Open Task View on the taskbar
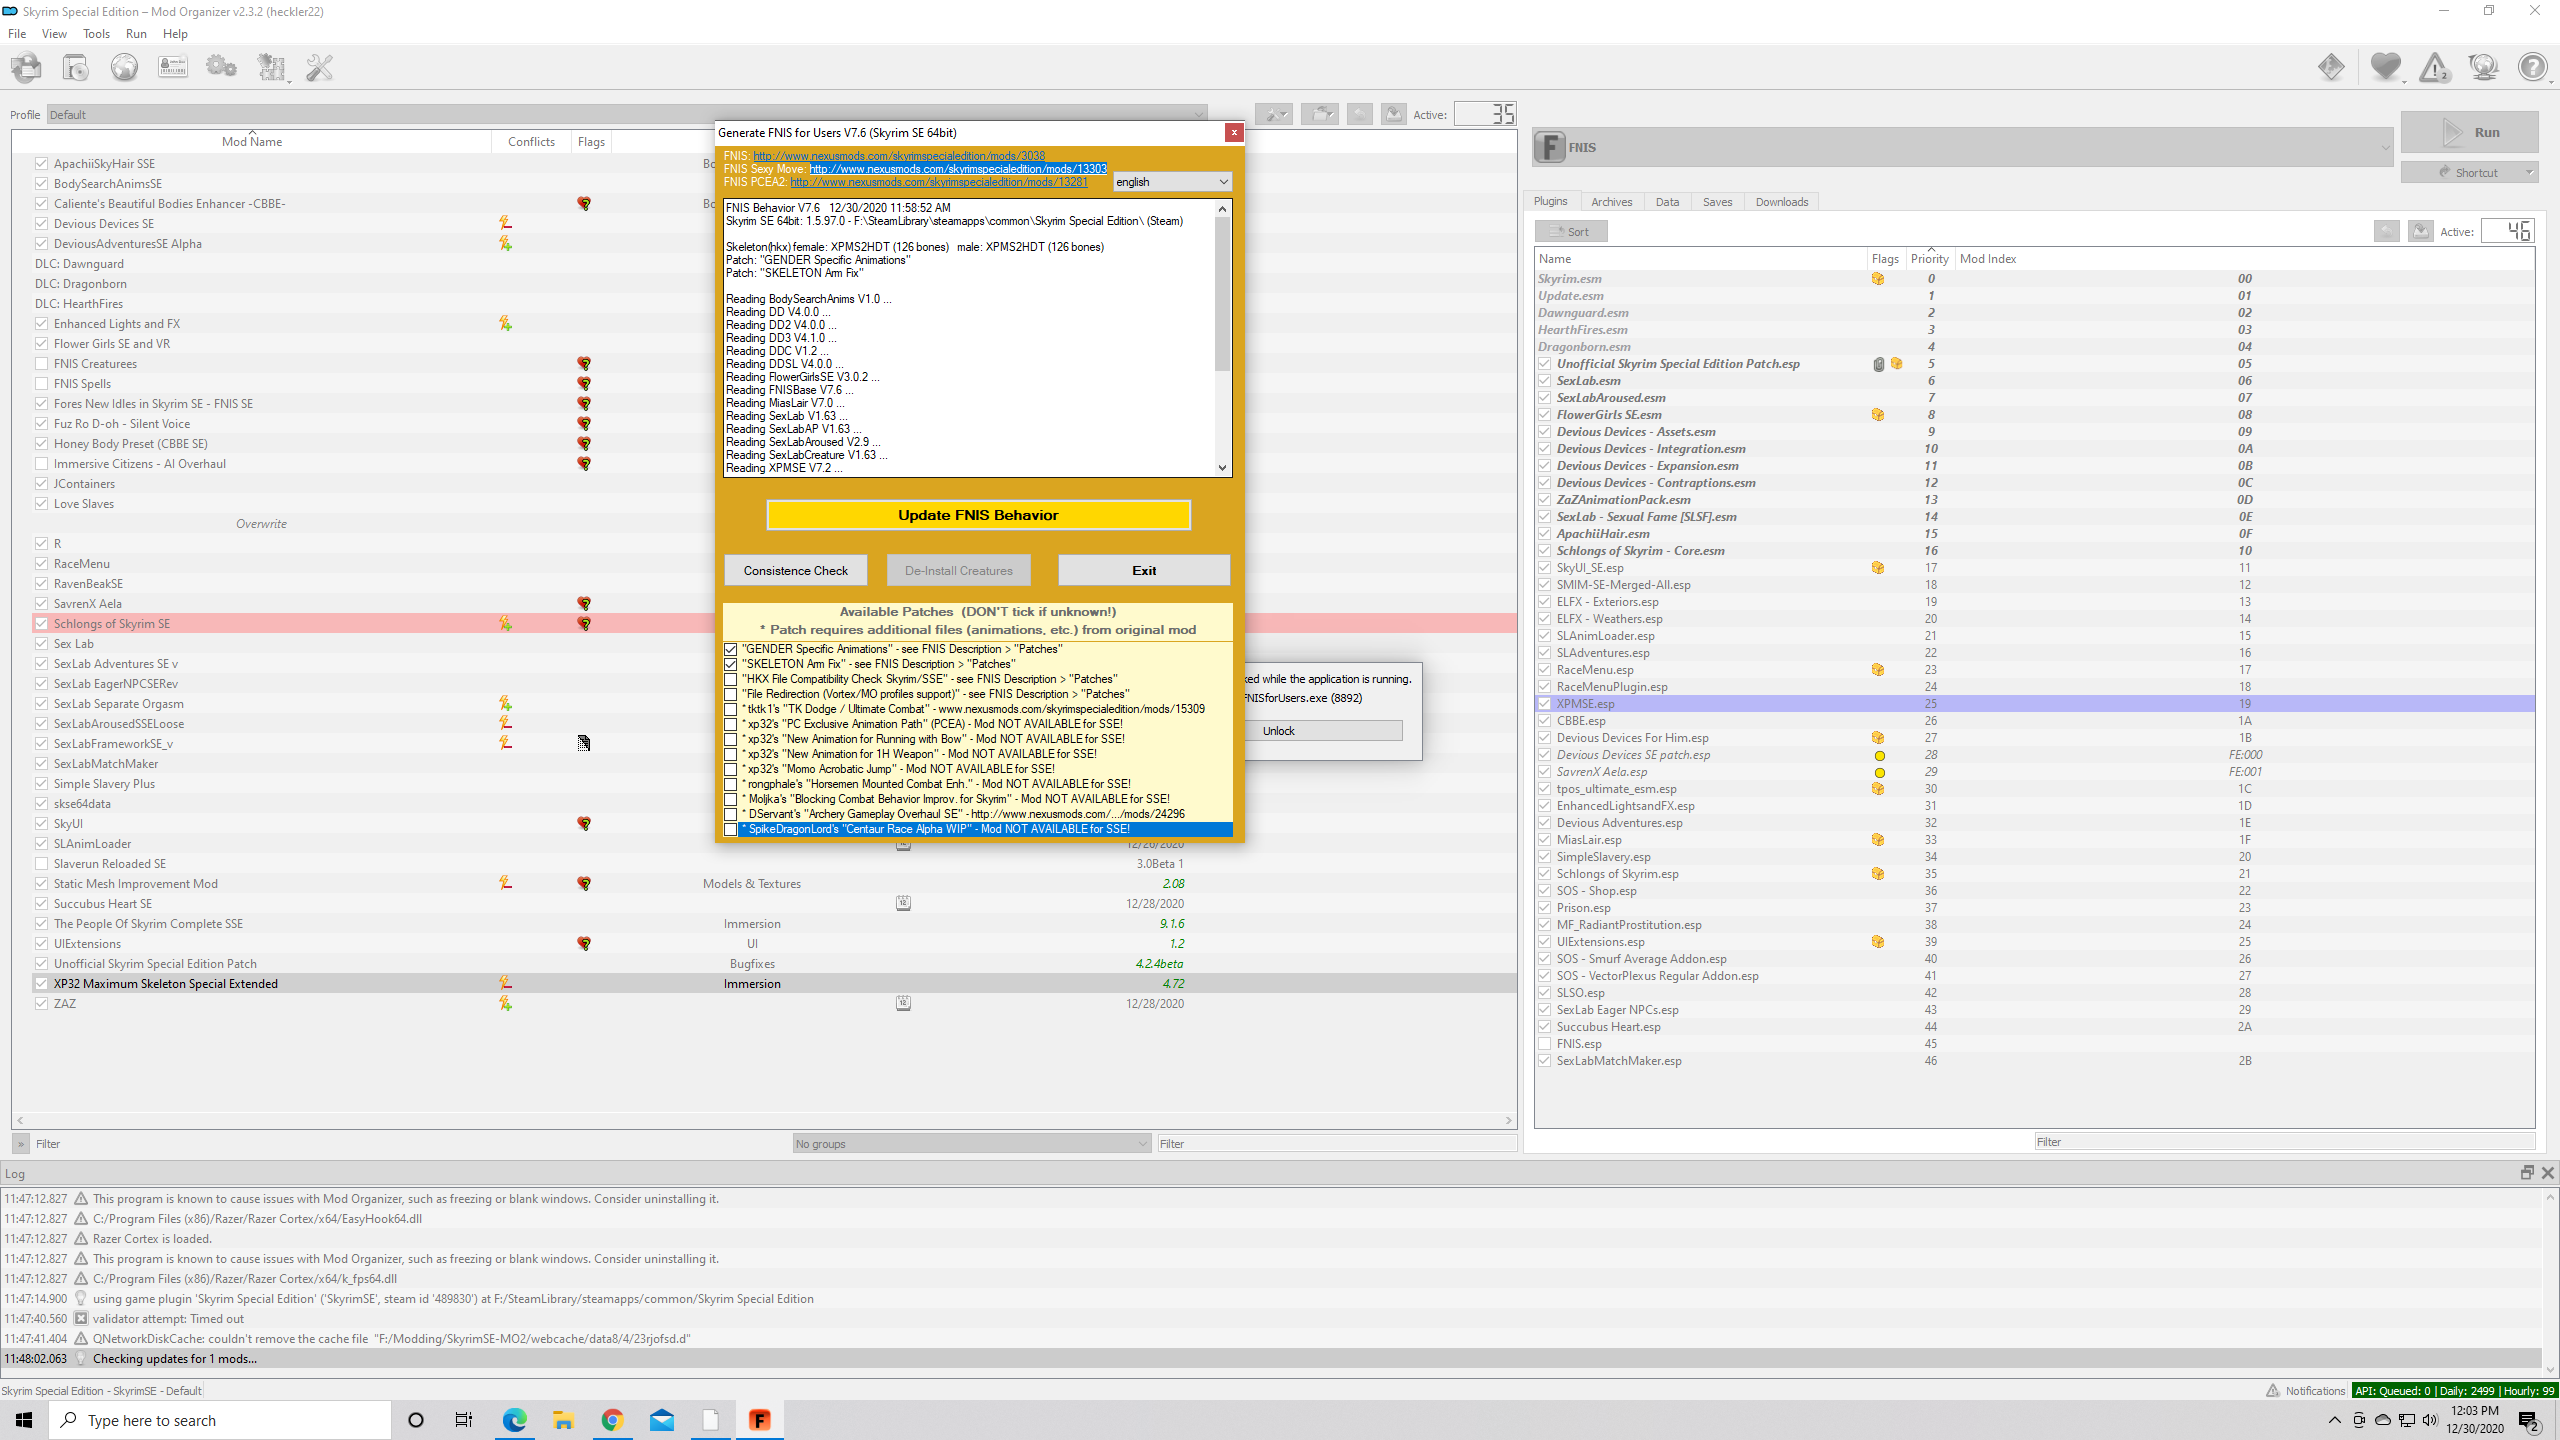 tap(464, 1420)
